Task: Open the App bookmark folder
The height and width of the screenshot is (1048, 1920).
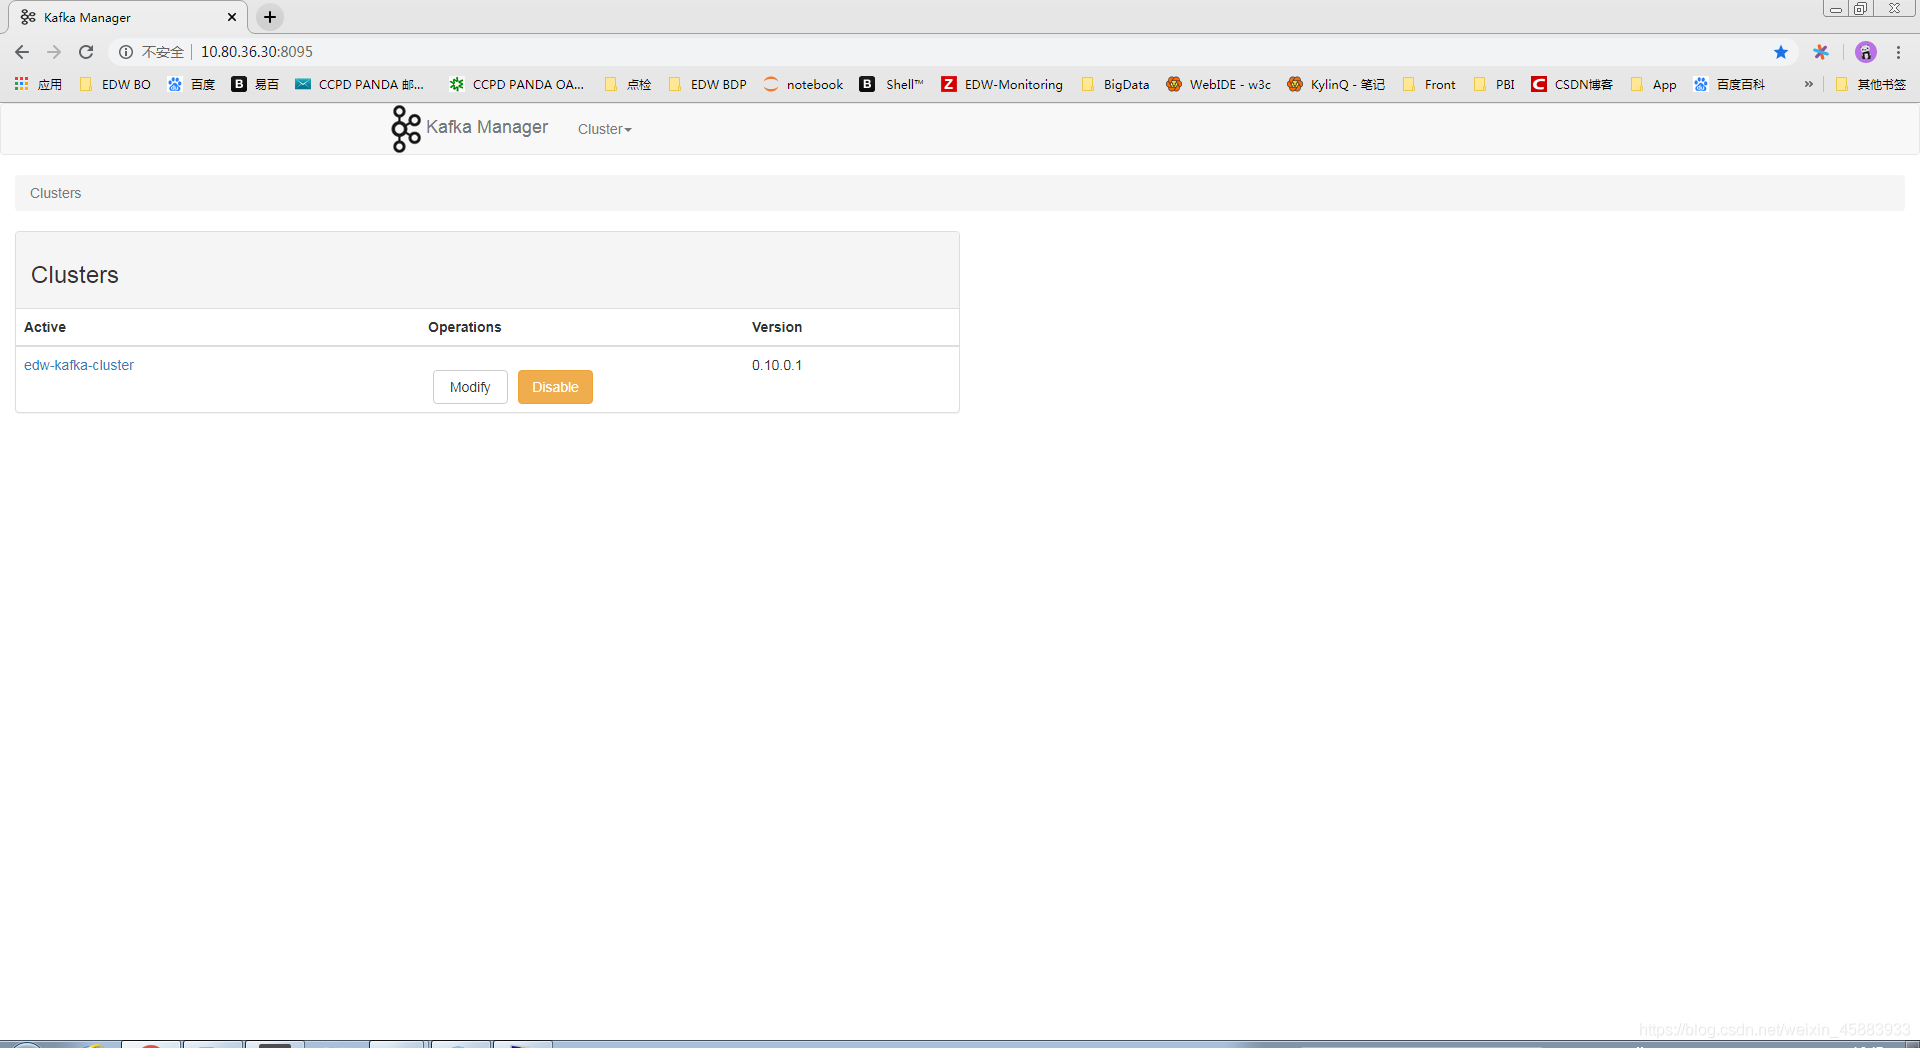Action: (1653, 84)
